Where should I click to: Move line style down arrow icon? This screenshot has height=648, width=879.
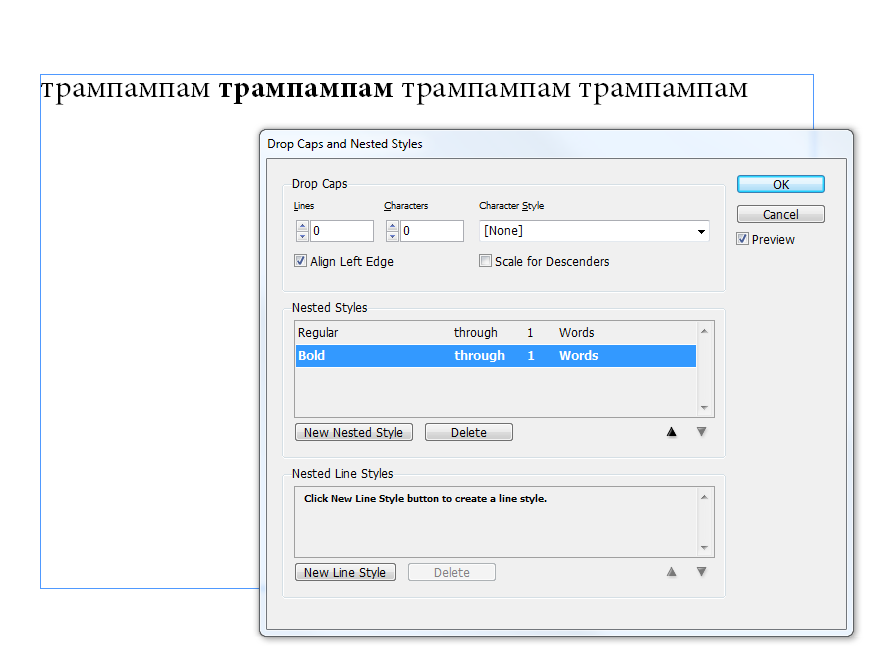(x=701, y=572)
